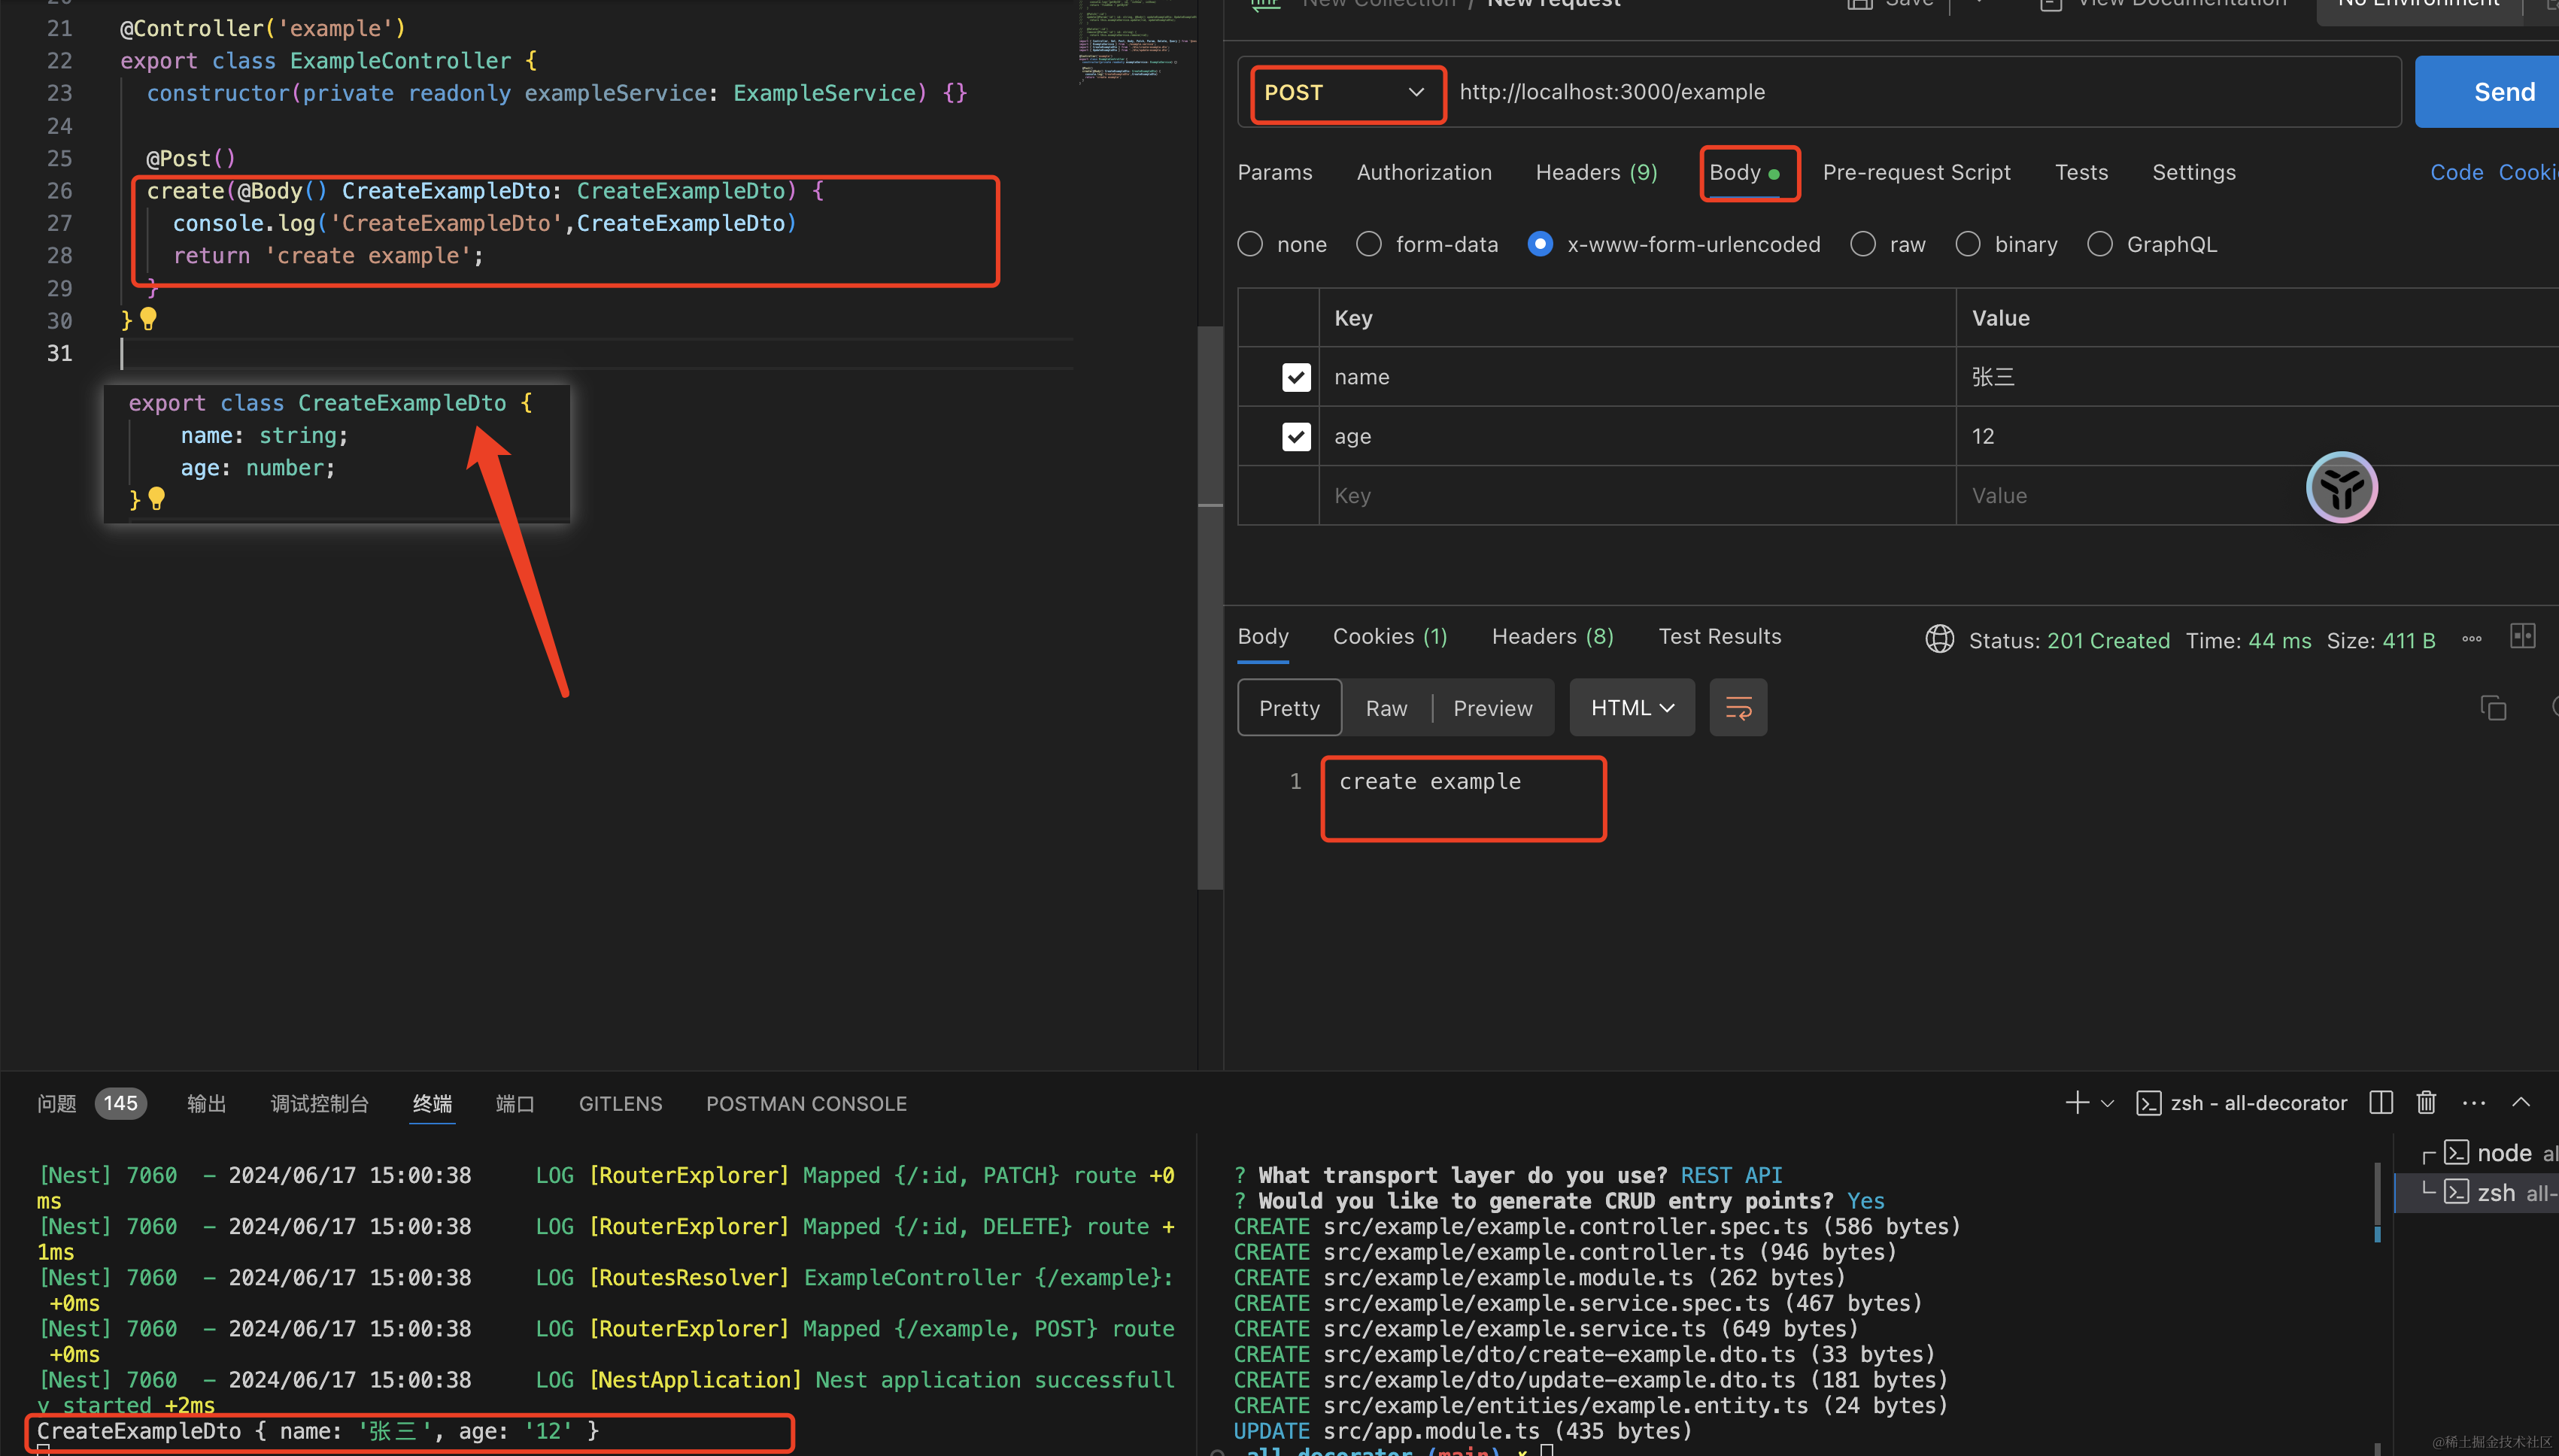Click the split terminal icon

(x=2381, y=1103)
